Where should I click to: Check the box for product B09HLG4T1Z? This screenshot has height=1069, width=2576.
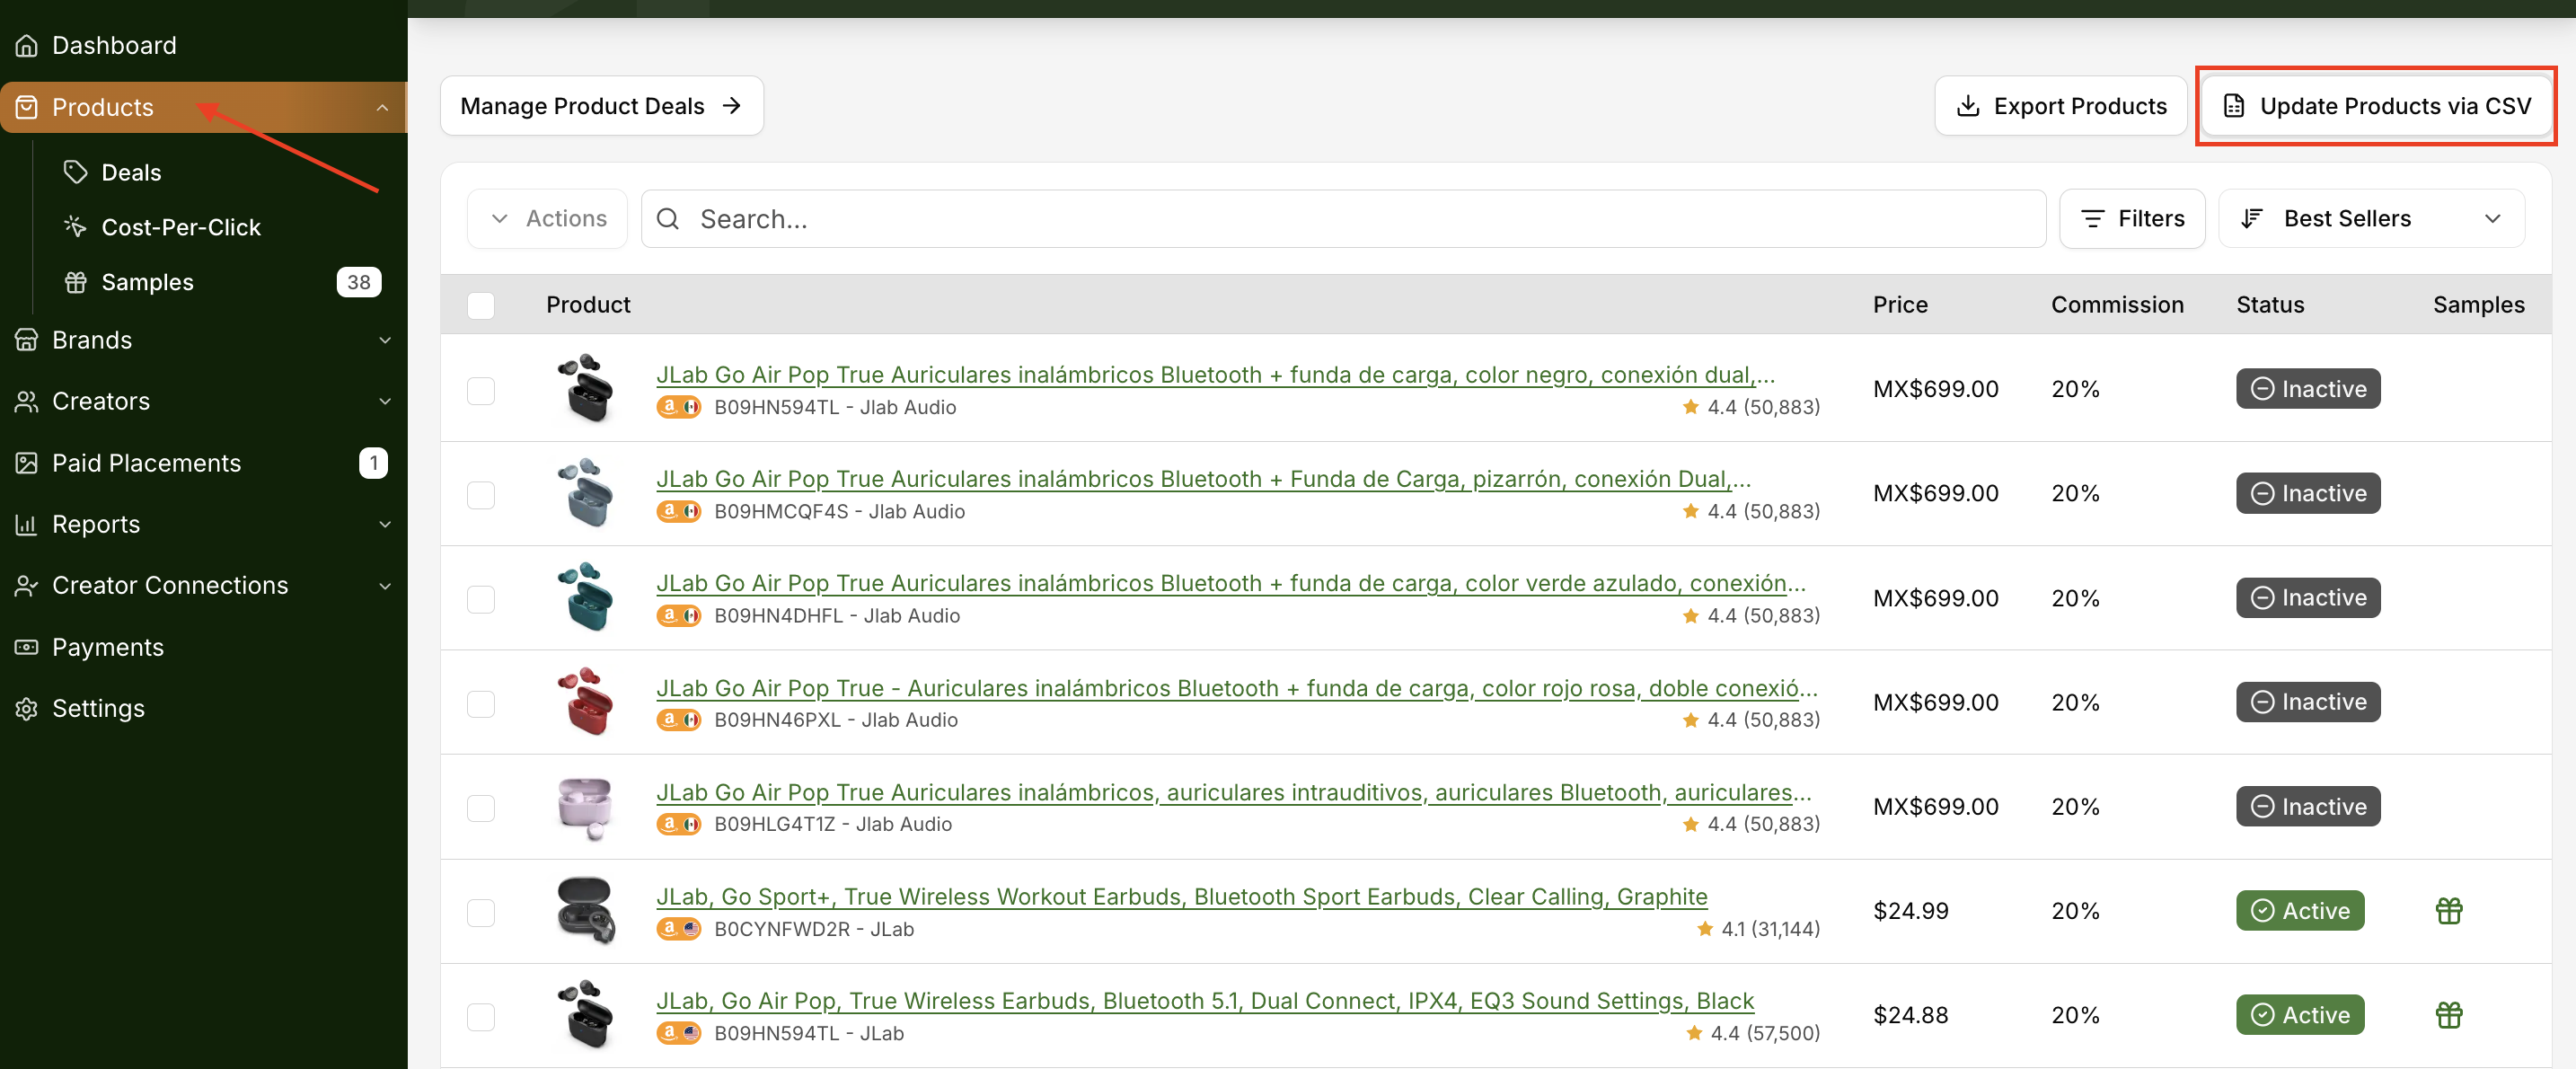[481, 807]
